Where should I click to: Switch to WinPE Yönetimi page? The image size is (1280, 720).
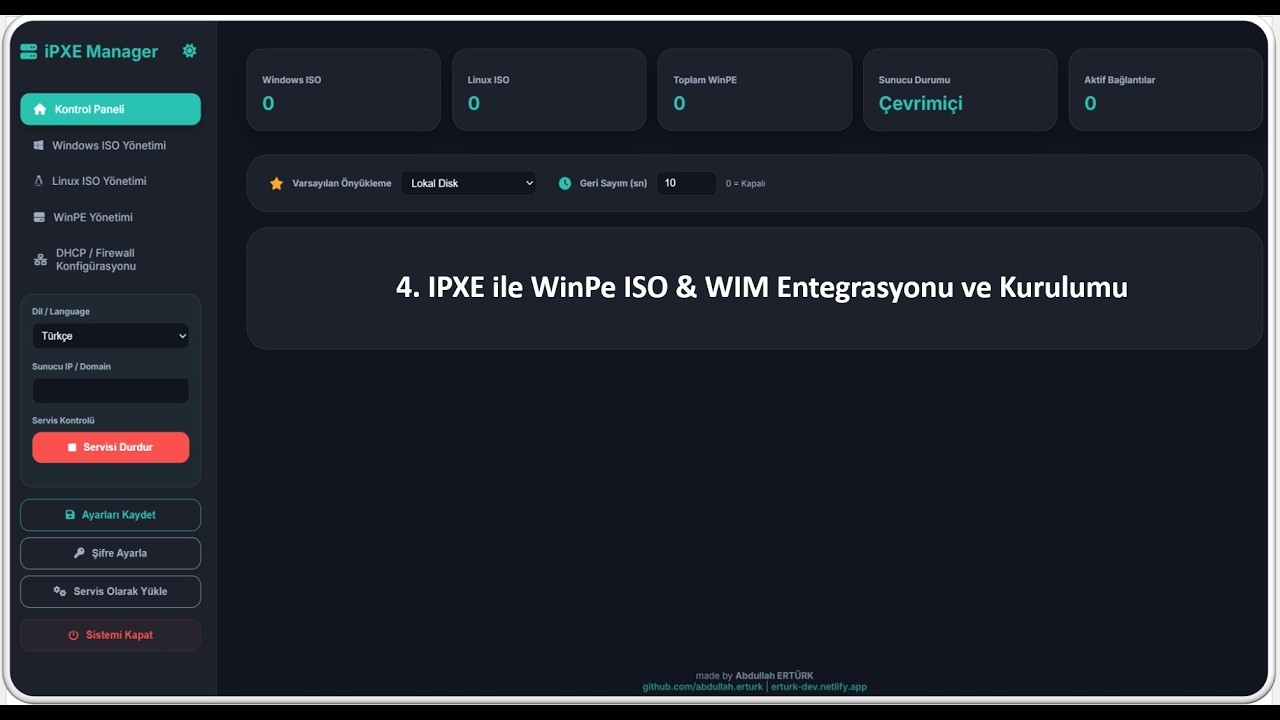(110, 217)
